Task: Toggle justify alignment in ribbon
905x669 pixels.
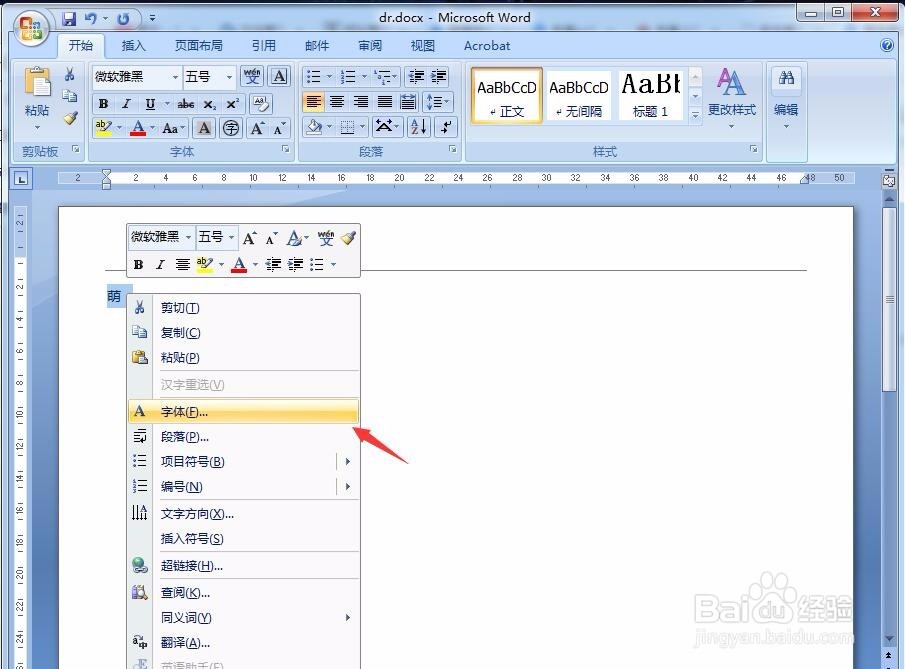Action: pyautogui.click(x=384, y=102)
